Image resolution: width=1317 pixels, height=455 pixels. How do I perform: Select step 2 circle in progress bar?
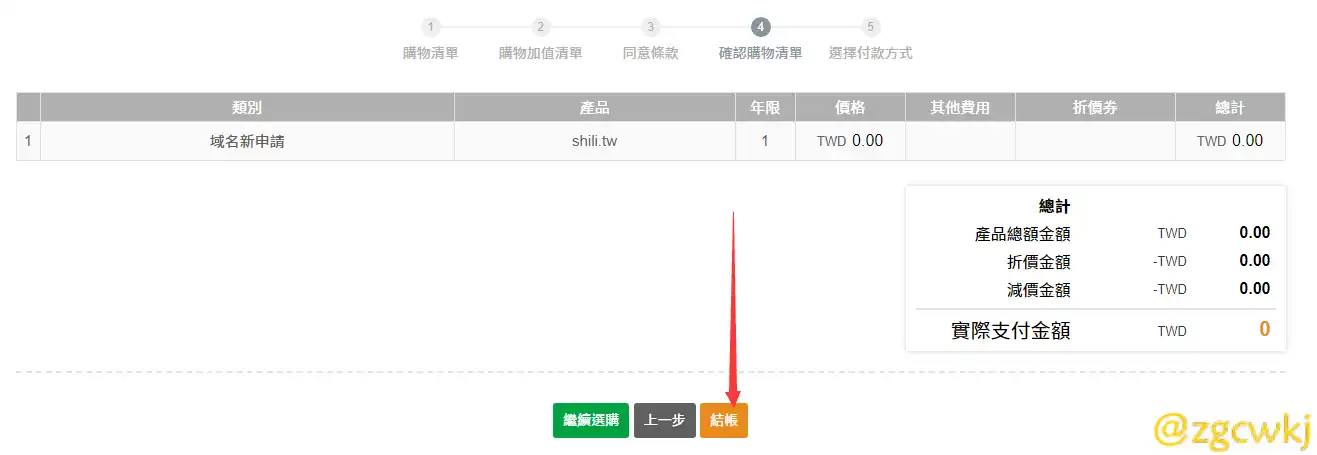coord(540,27)
